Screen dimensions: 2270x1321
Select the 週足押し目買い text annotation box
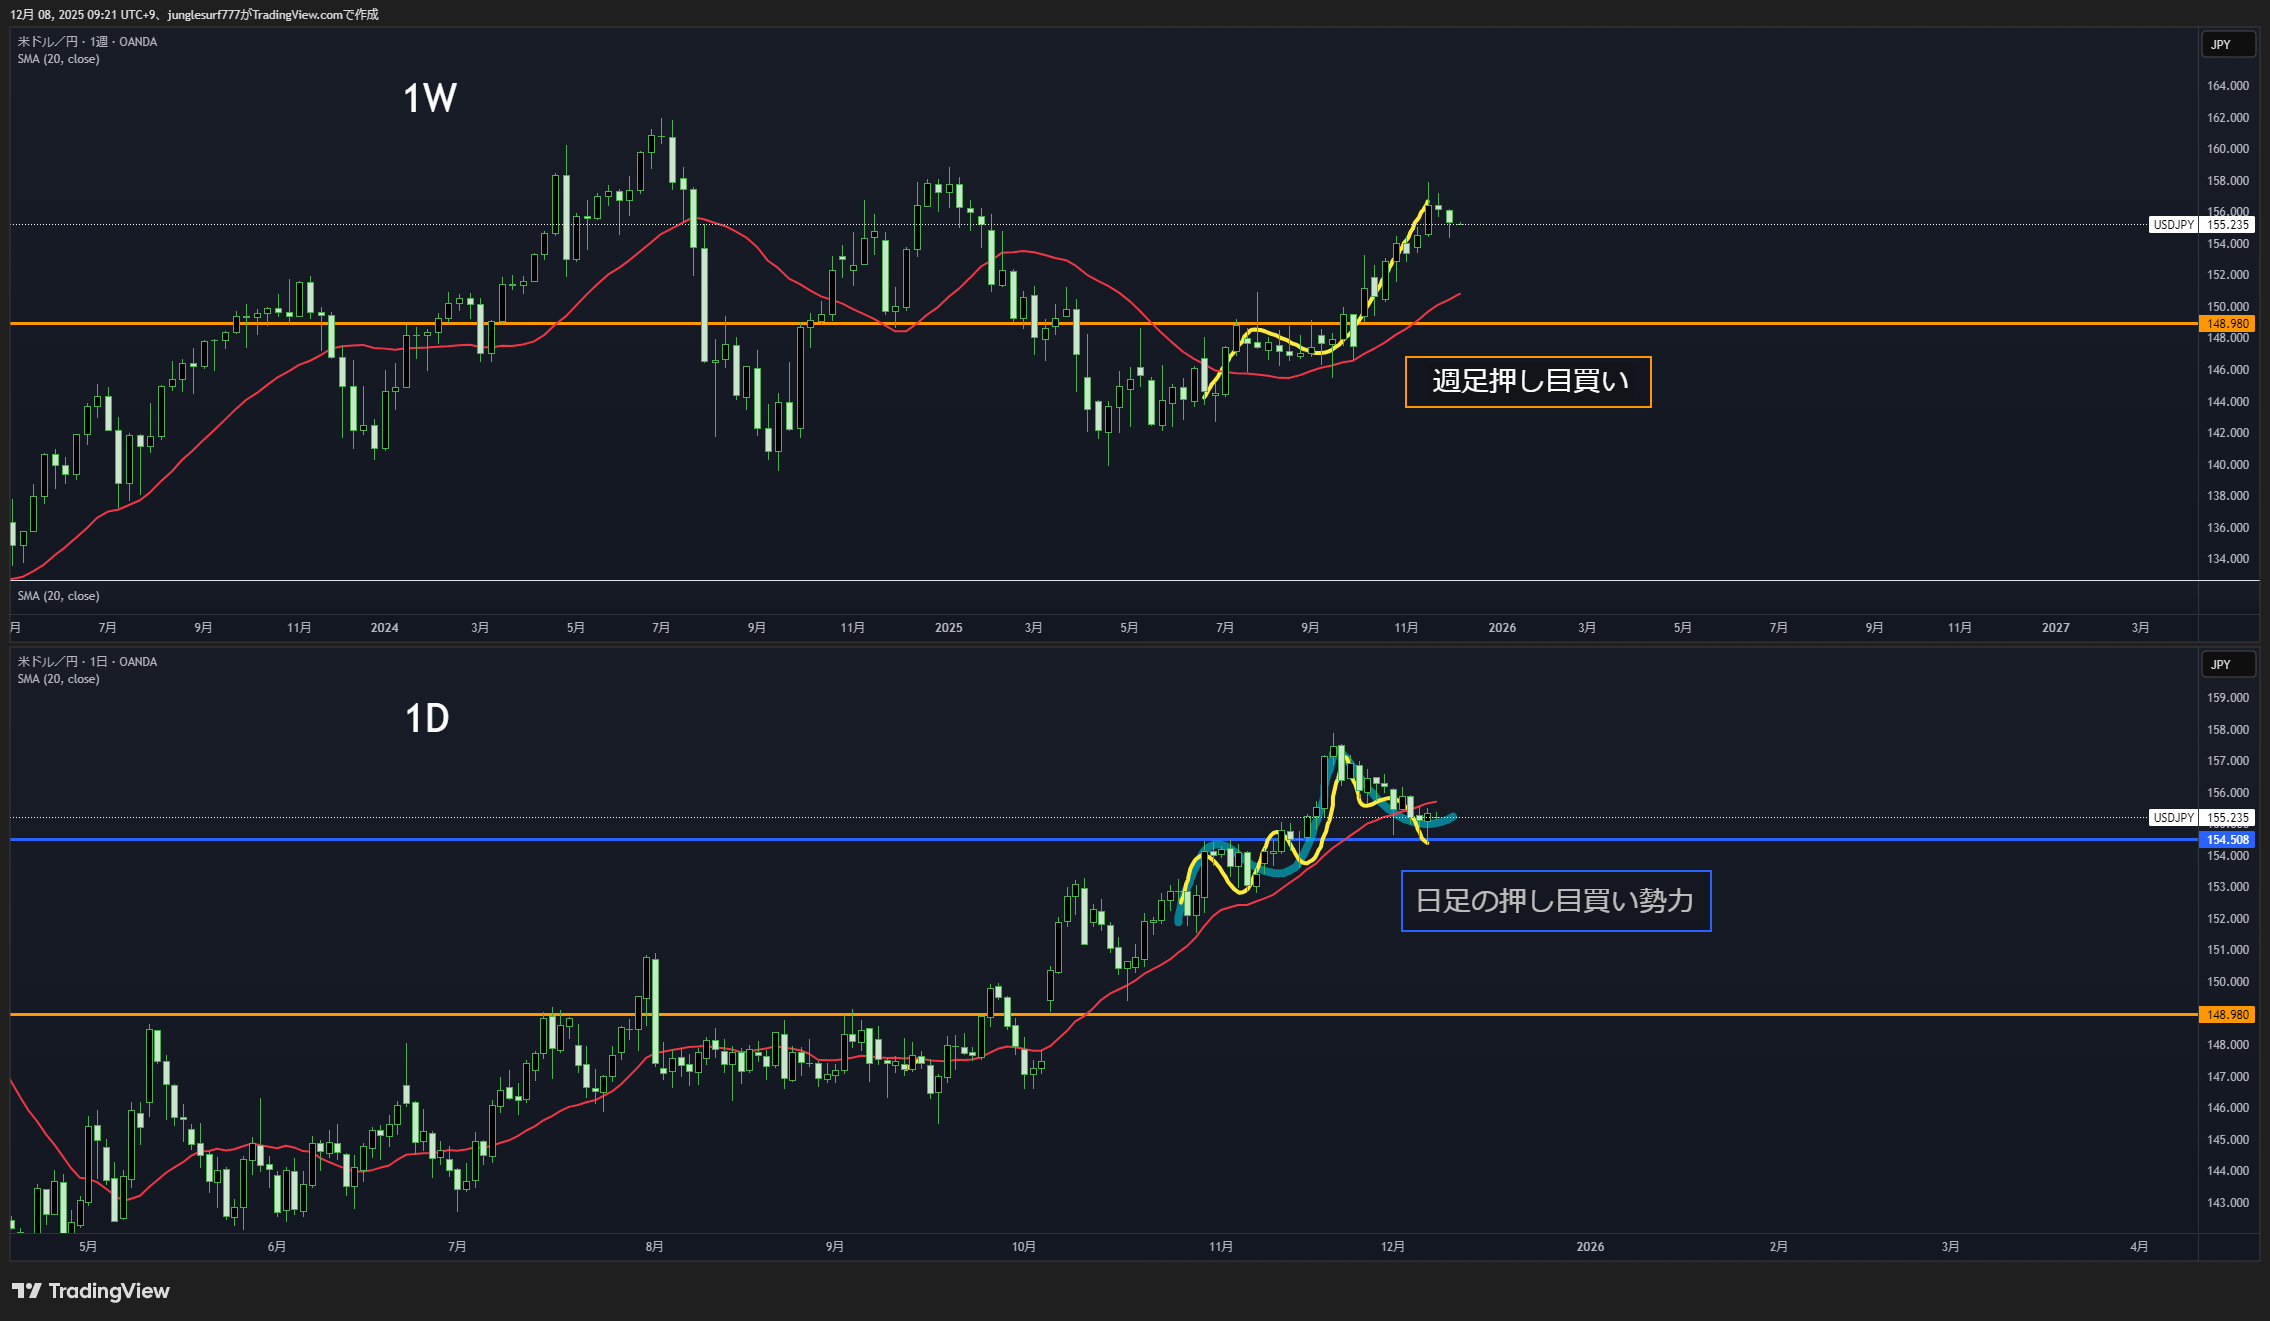1527,382
